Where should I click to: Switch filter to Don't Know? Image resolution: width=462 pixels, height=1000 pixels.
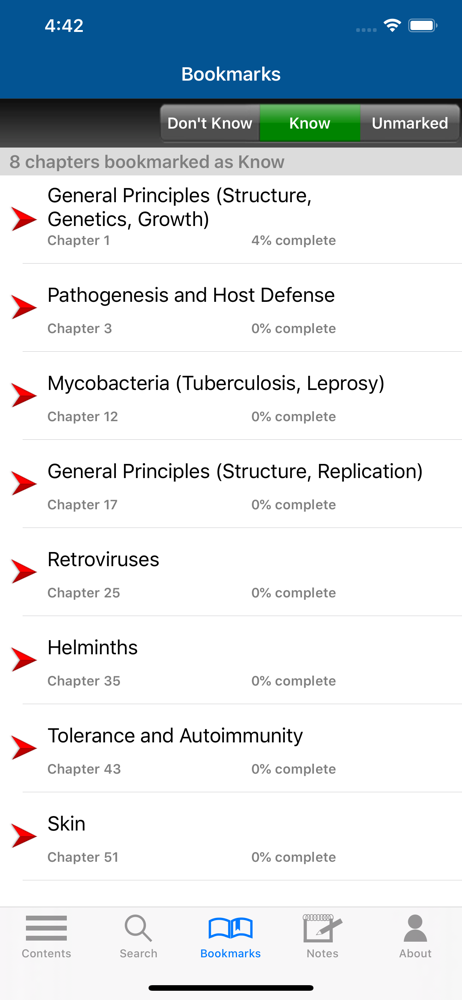pos(210,123)
